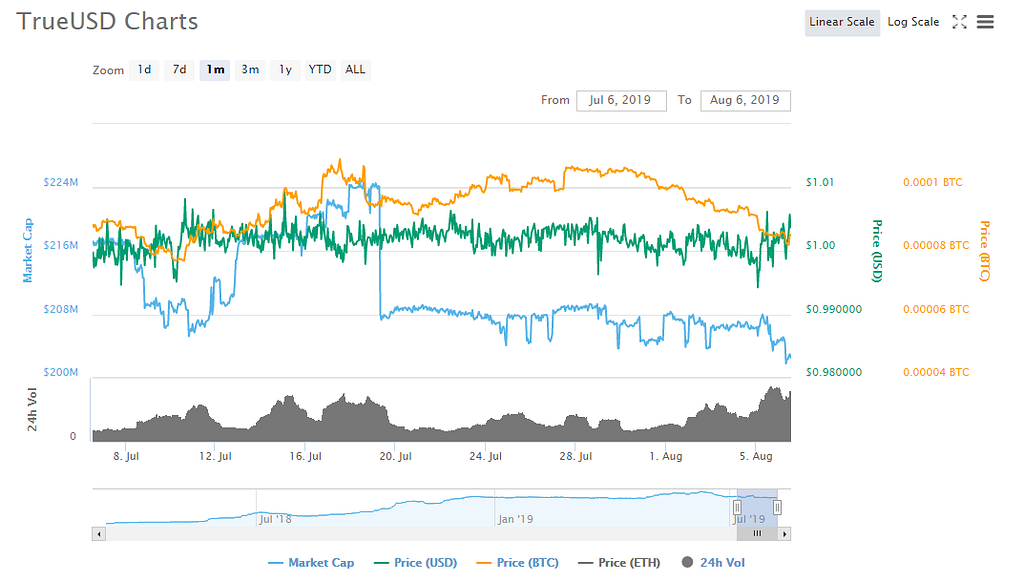Show ALL time range
This screenshot has width=1024, height=578.
(x=355, y=70)
